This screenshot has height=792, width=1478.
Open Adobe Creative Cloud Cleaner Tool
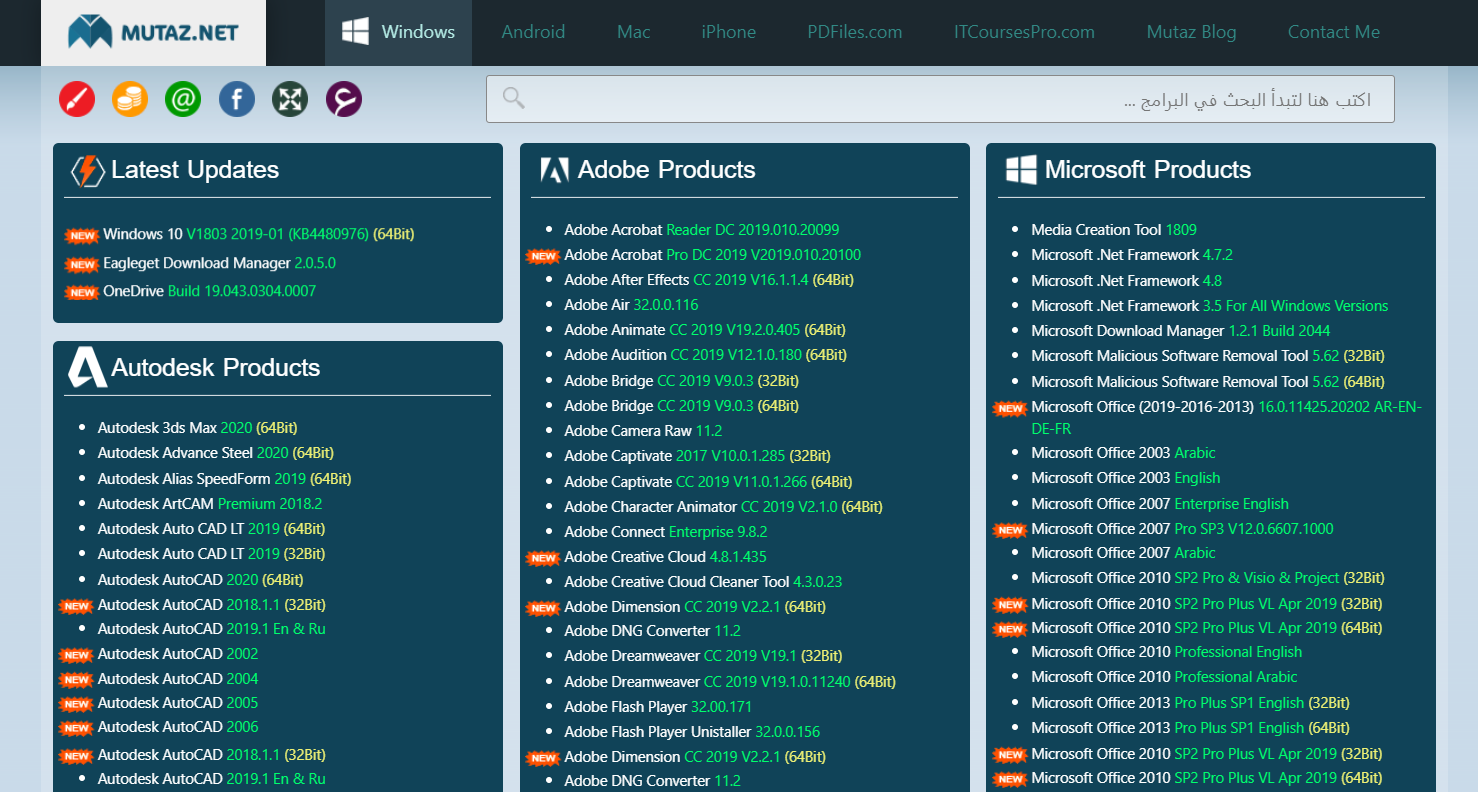703,582
